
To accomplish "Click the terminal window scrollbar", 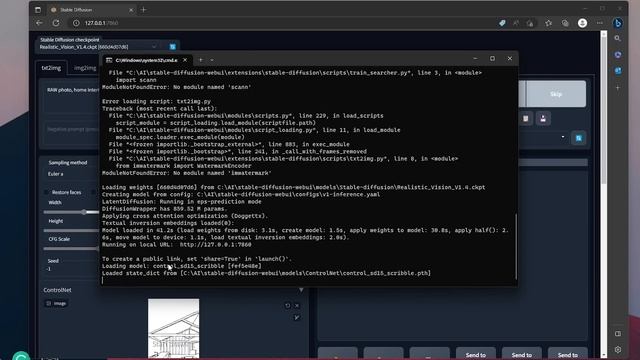I will 516,247.
